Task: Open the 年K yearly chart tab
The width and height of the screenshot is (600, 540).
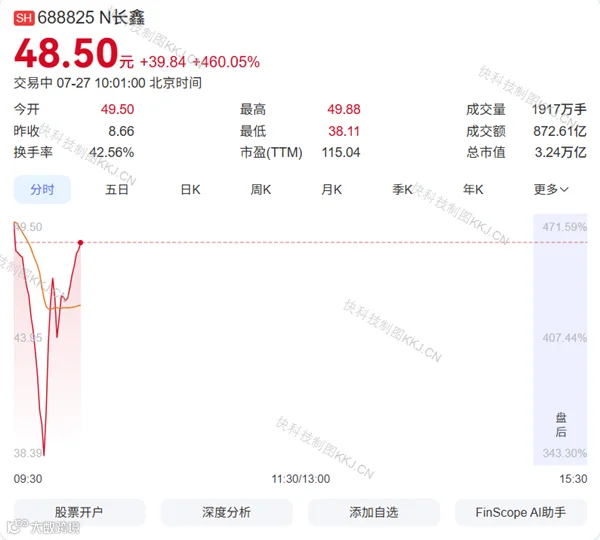Action: pyautogui.click(x=473, y=189)
